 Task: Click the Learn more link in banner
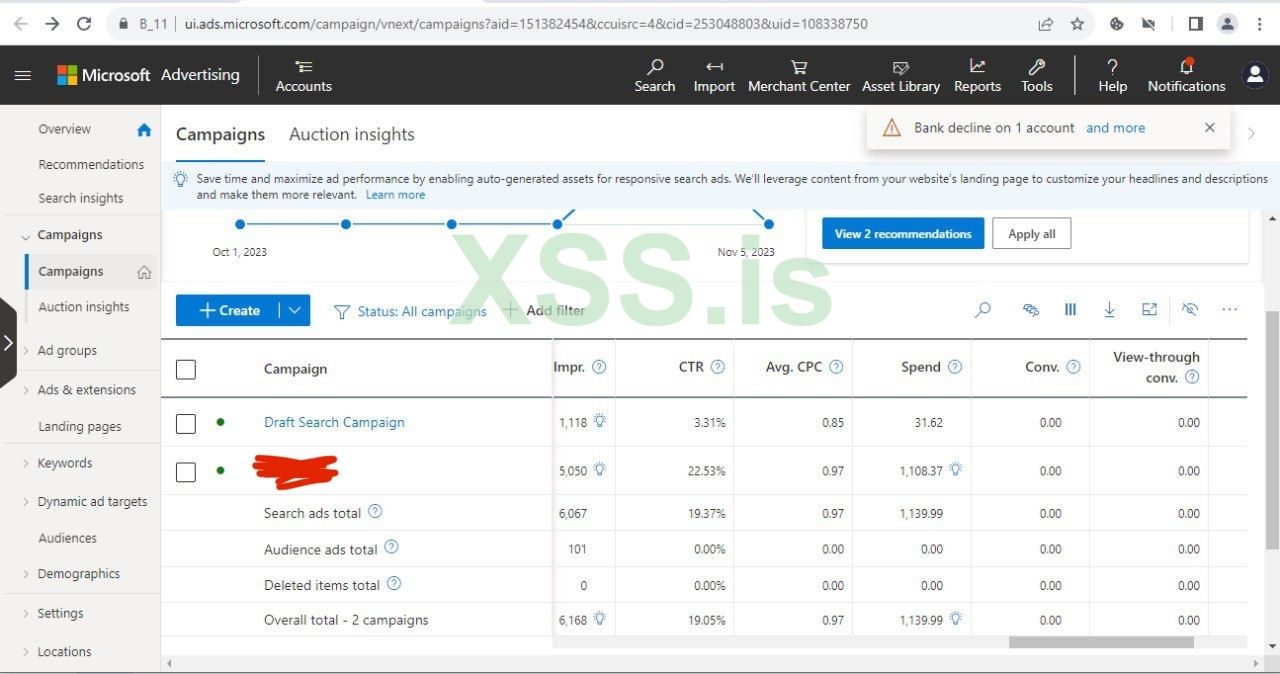pyautogui.click(x=395, y=195)
